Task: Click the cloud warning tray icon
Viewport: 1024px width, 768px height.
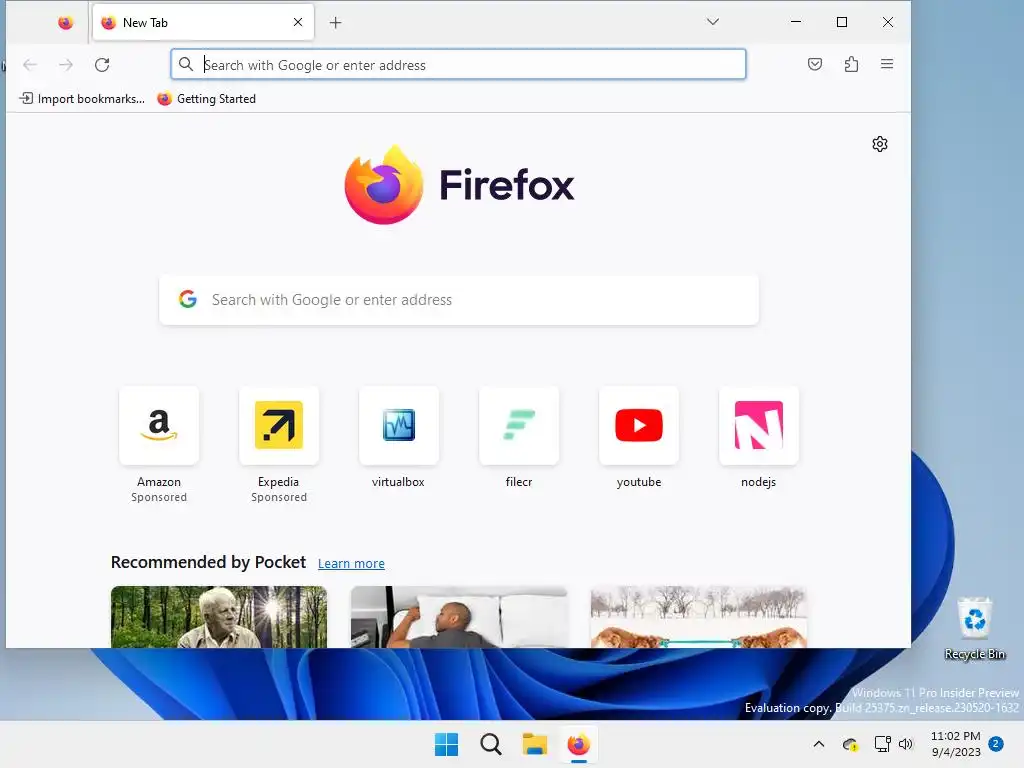Action: [850, 744]
